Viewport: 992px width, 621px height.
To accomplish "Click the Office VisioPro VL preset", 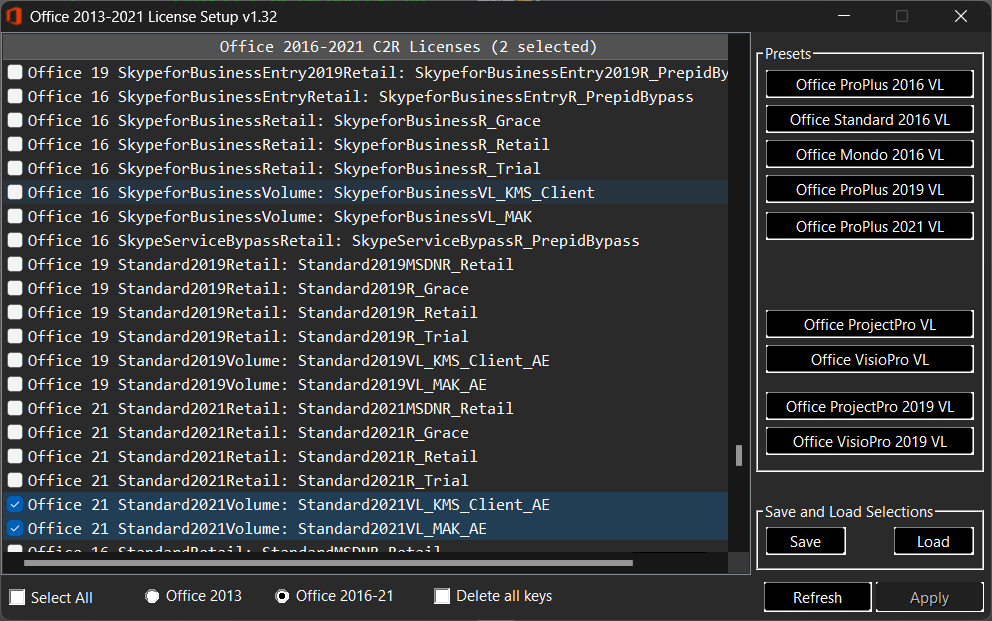I will pyautogui.click(x=869, y=359).
